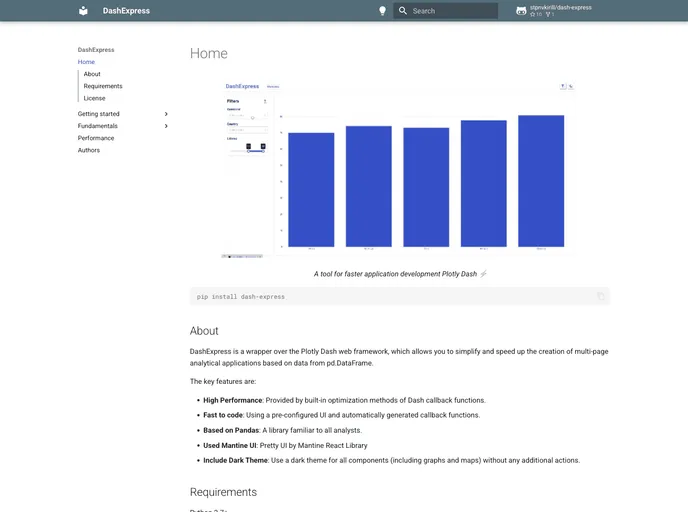Go to the Requirements section link

pos(103,86)
